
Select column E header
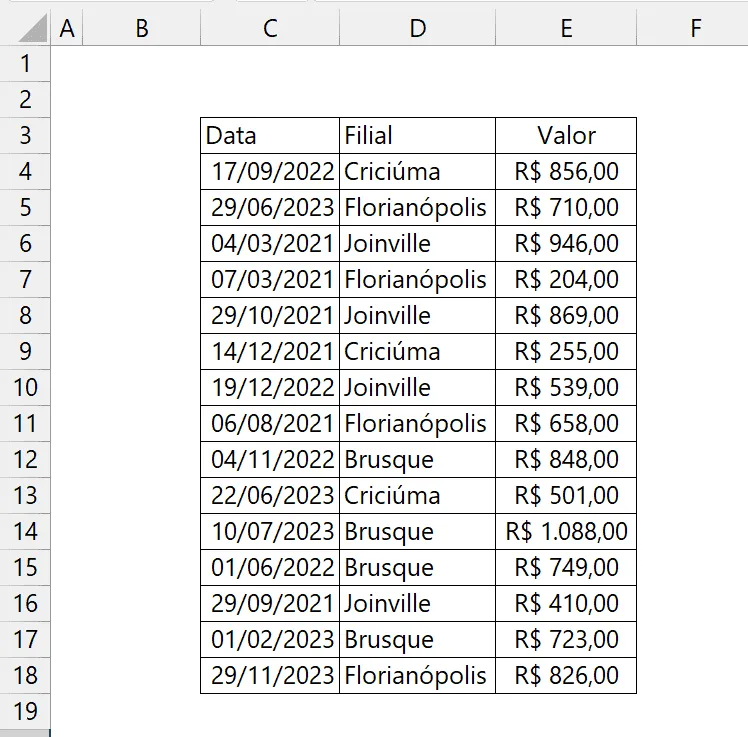566,28
